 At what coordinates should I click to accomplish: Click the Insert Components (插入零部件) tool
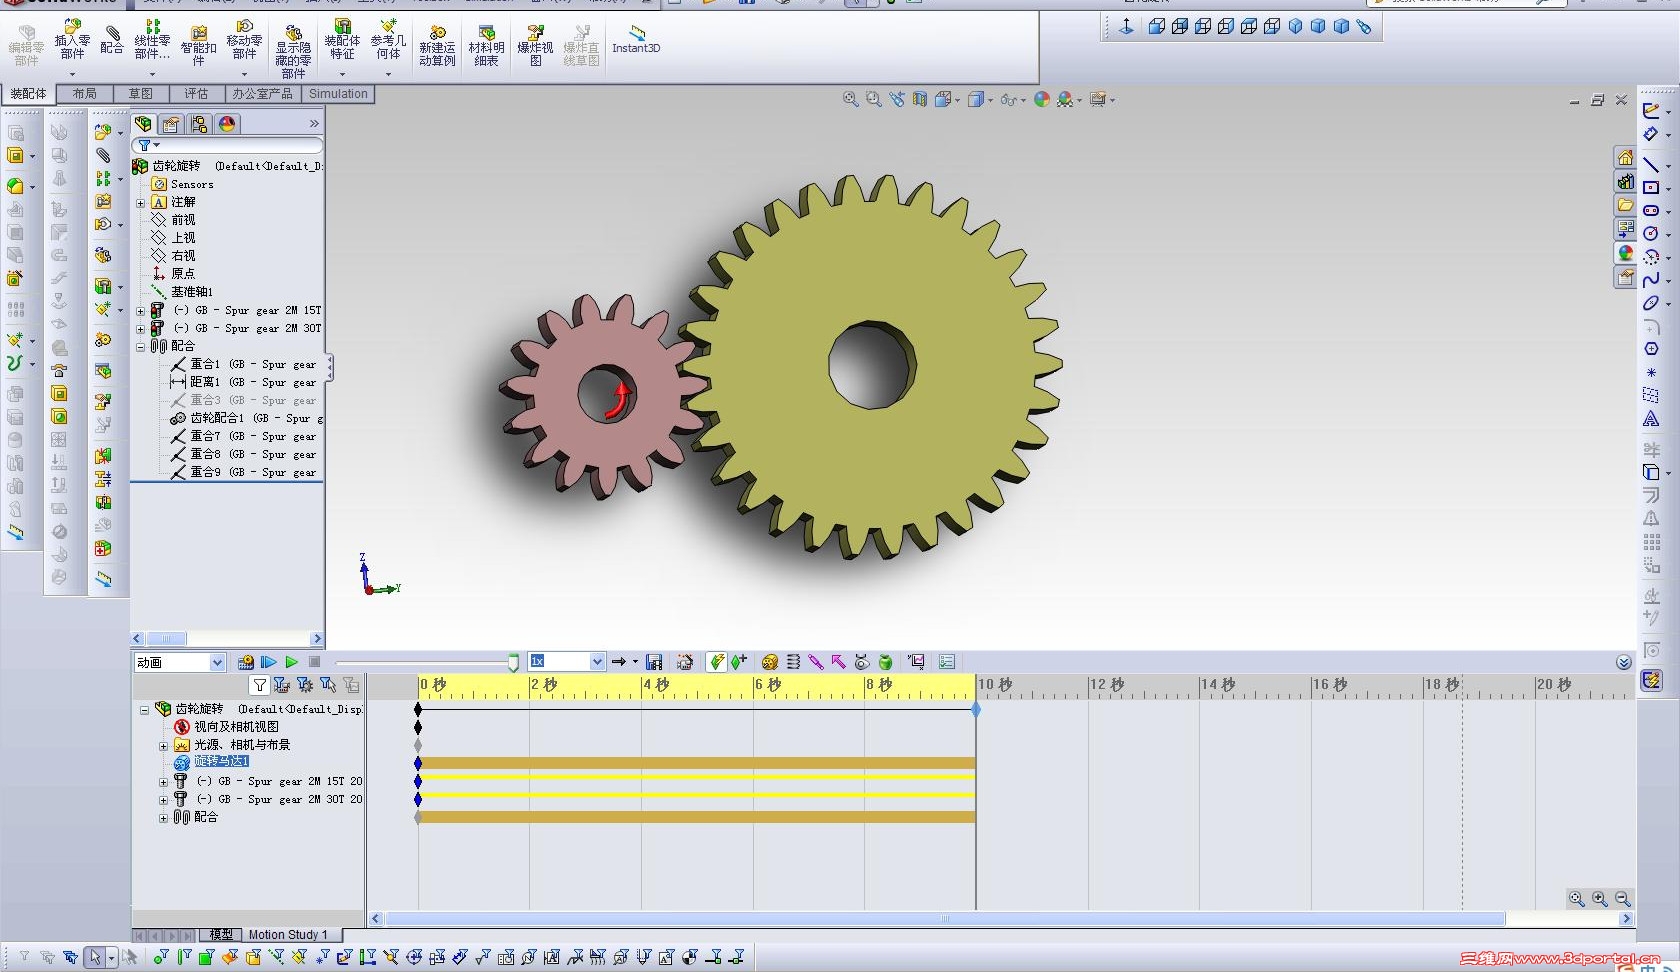click(x=72, y=40)
